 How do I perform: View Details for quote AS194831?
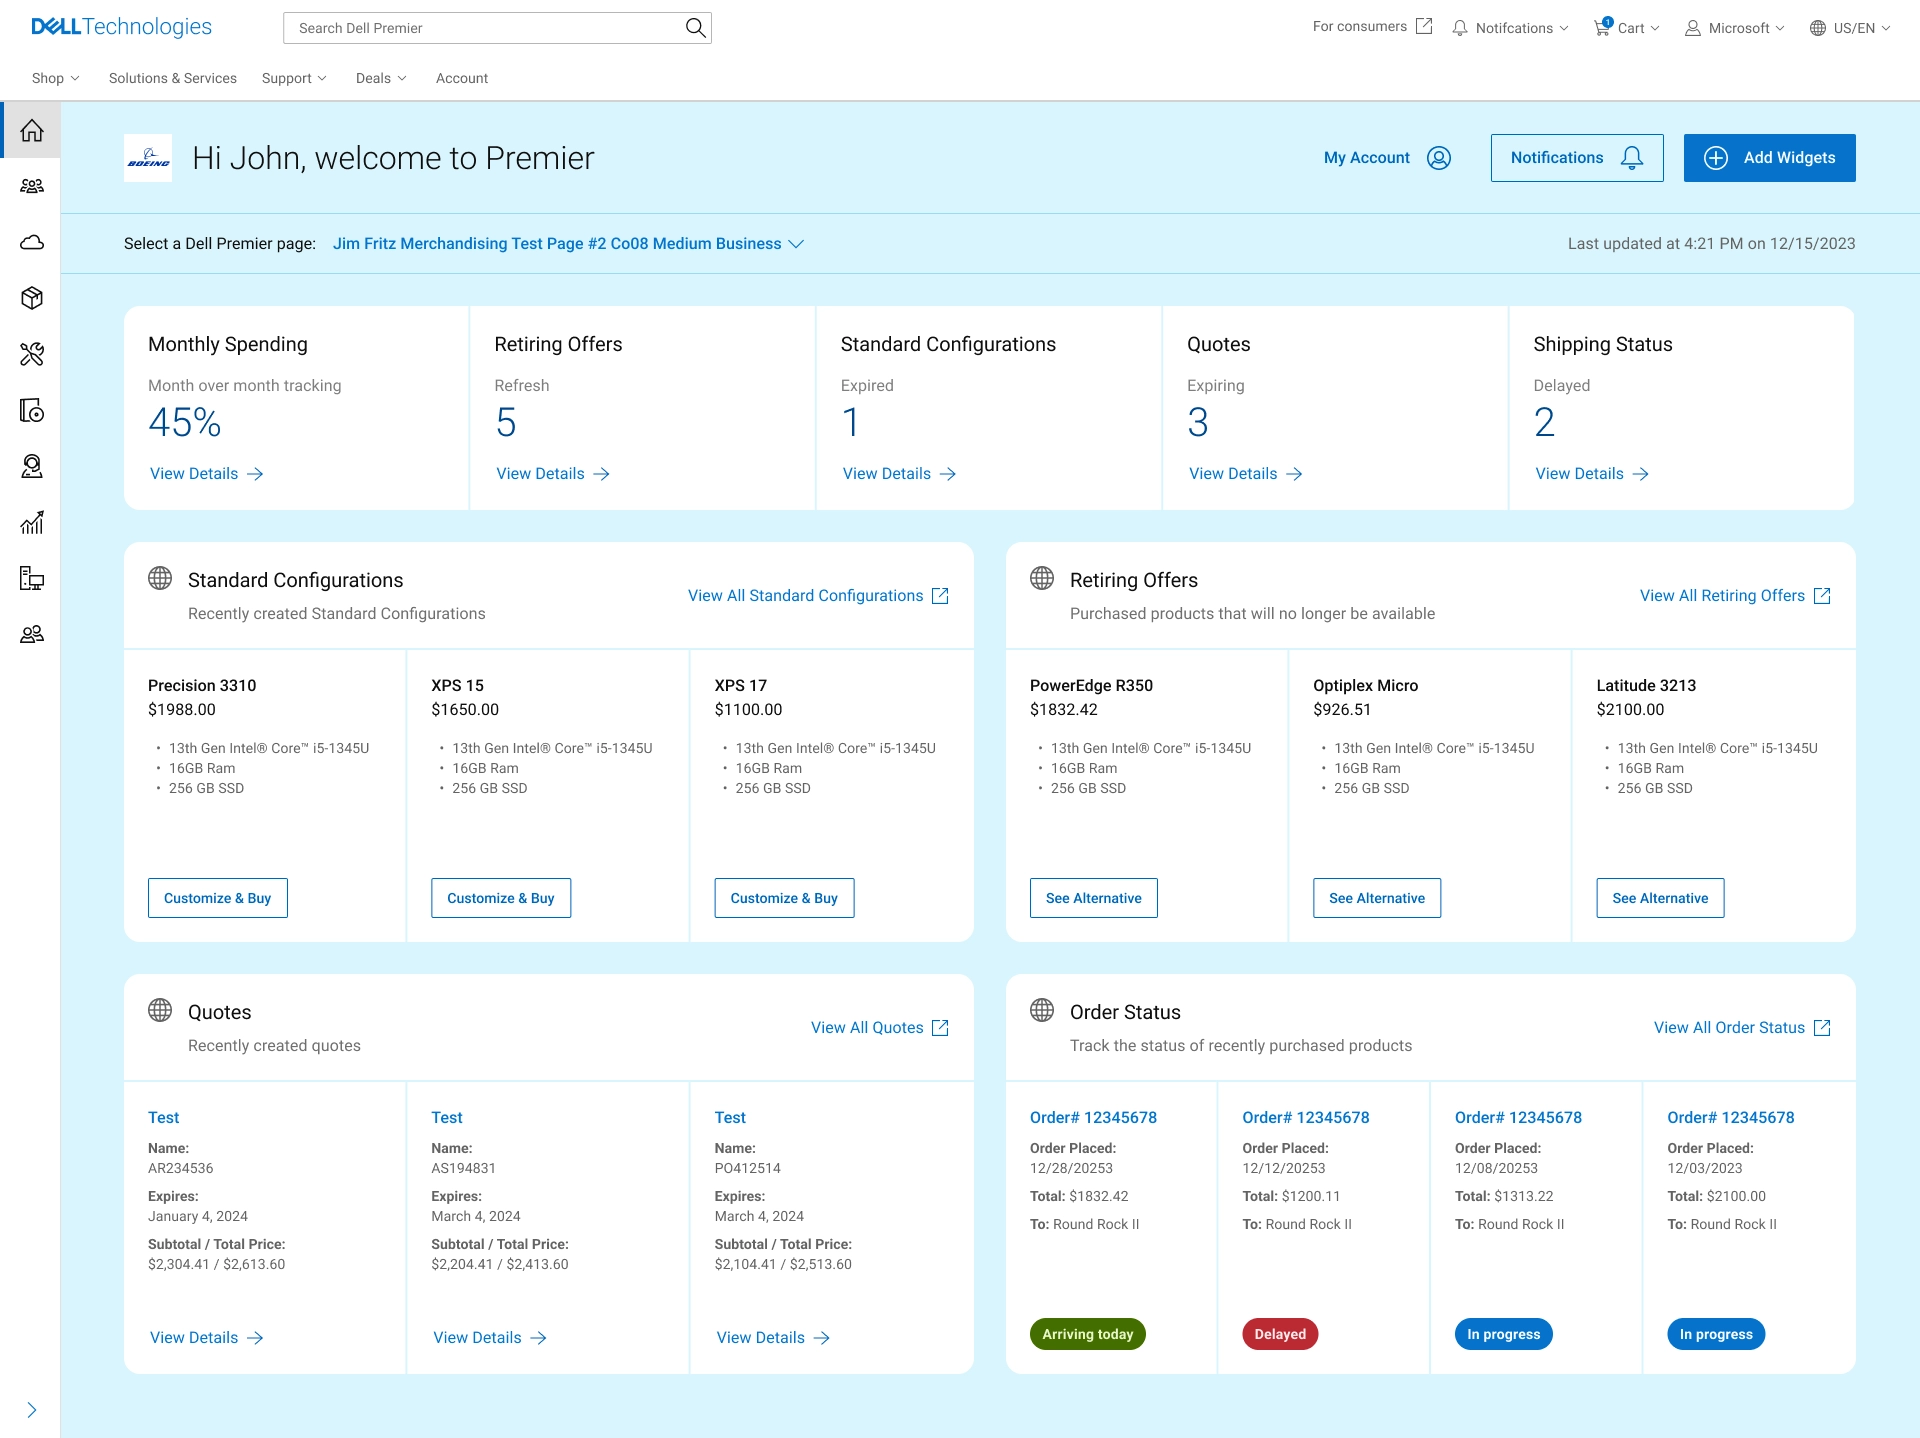pyautogui.click(x=490, y=1338)
